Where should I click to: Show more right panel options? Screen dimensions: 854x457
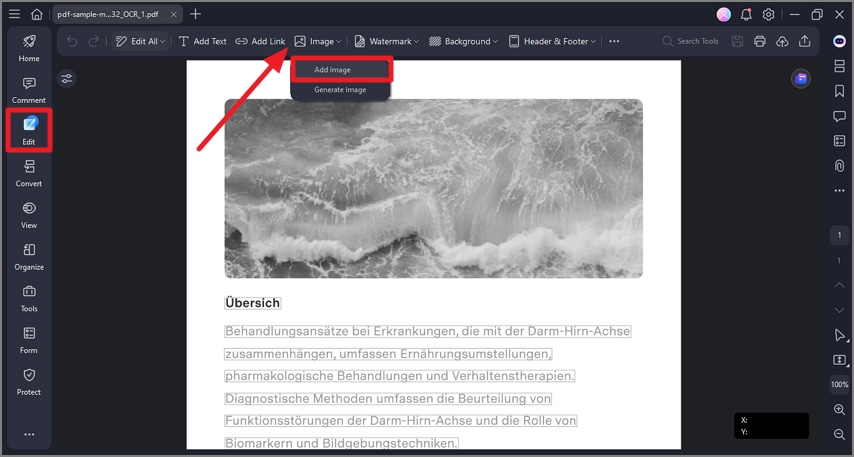pyautogui.click(x=839, y=191)
